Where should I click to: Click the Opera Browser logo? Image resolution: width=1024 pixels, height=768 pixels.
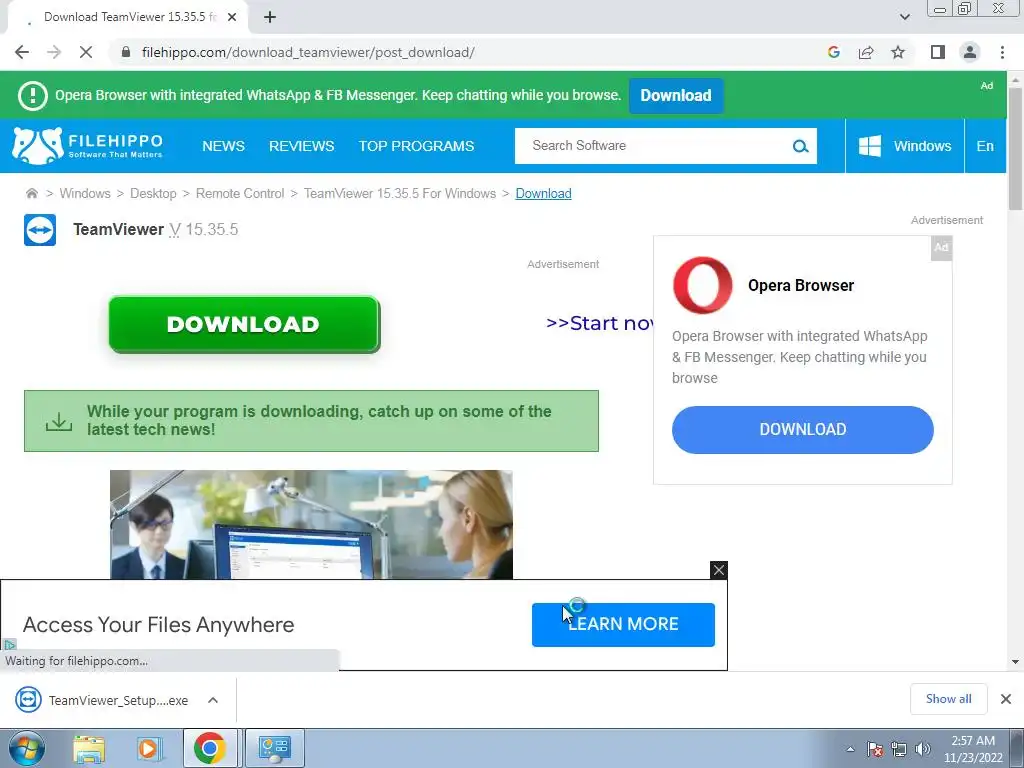tap(702, 285)
